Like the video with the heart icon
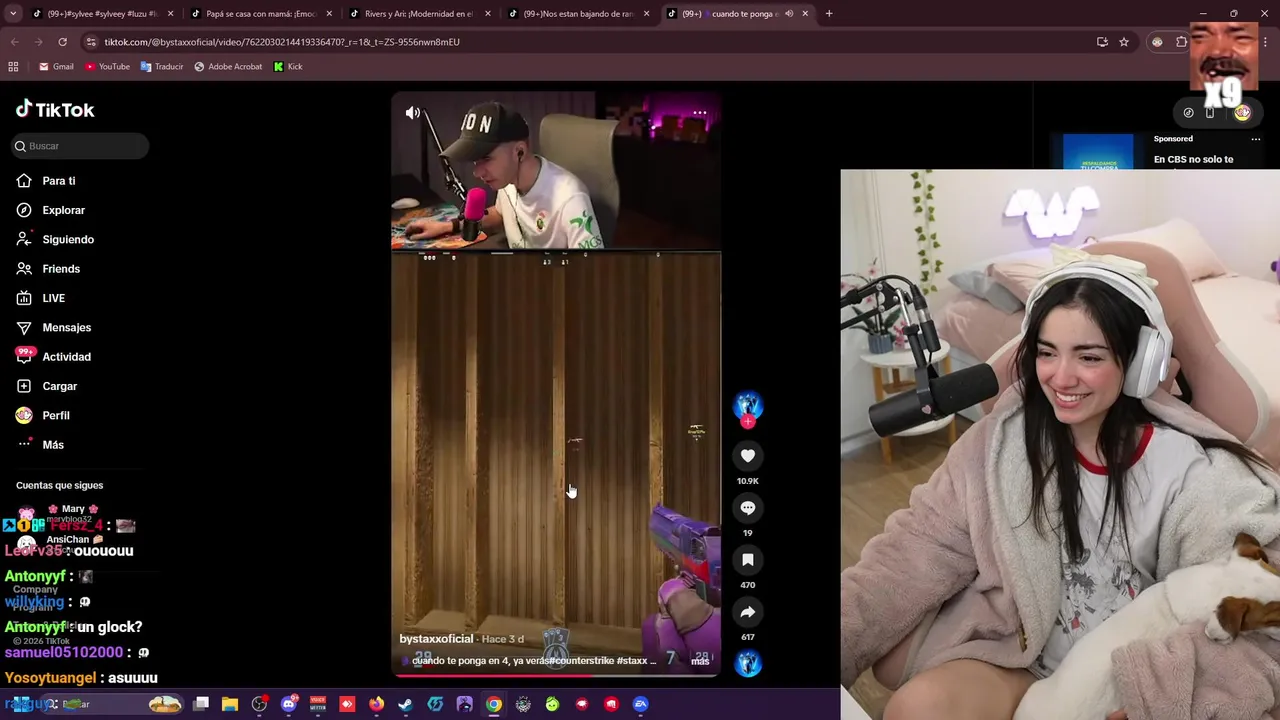Image resolution: width=1280 pixels, height=720 pixels. pos(747,456)
